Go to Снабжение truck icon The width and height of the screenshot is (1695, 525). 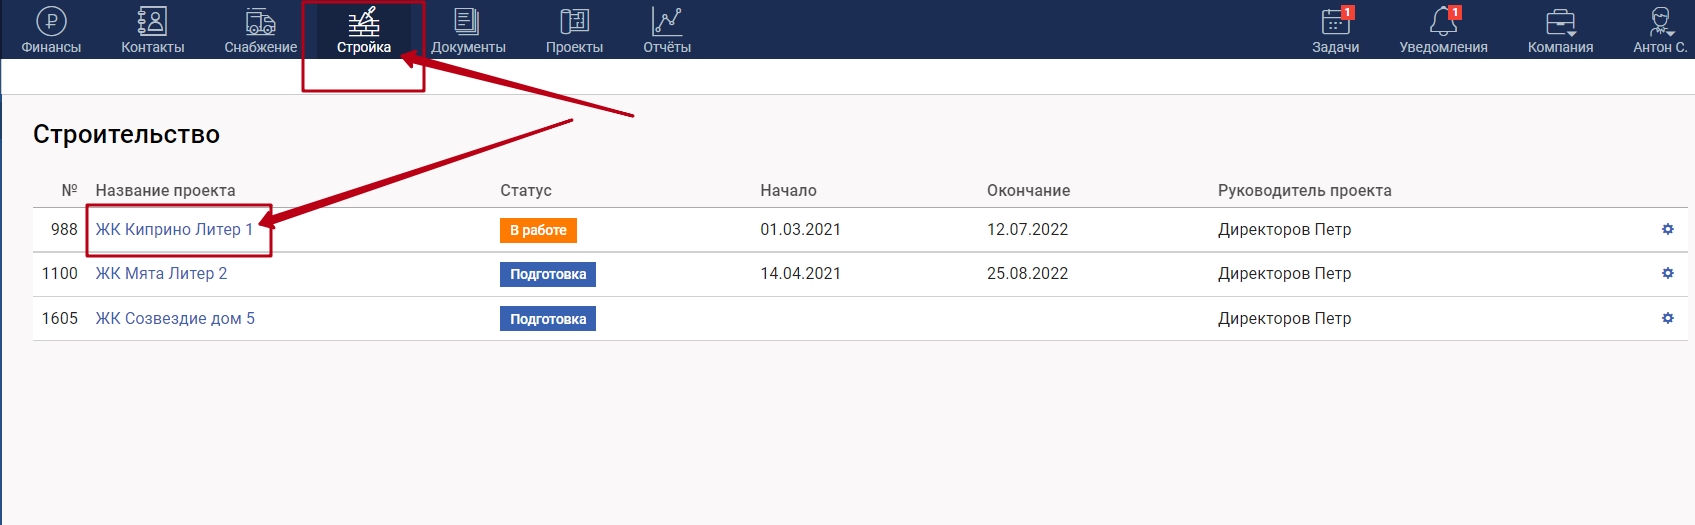point(260,22)
